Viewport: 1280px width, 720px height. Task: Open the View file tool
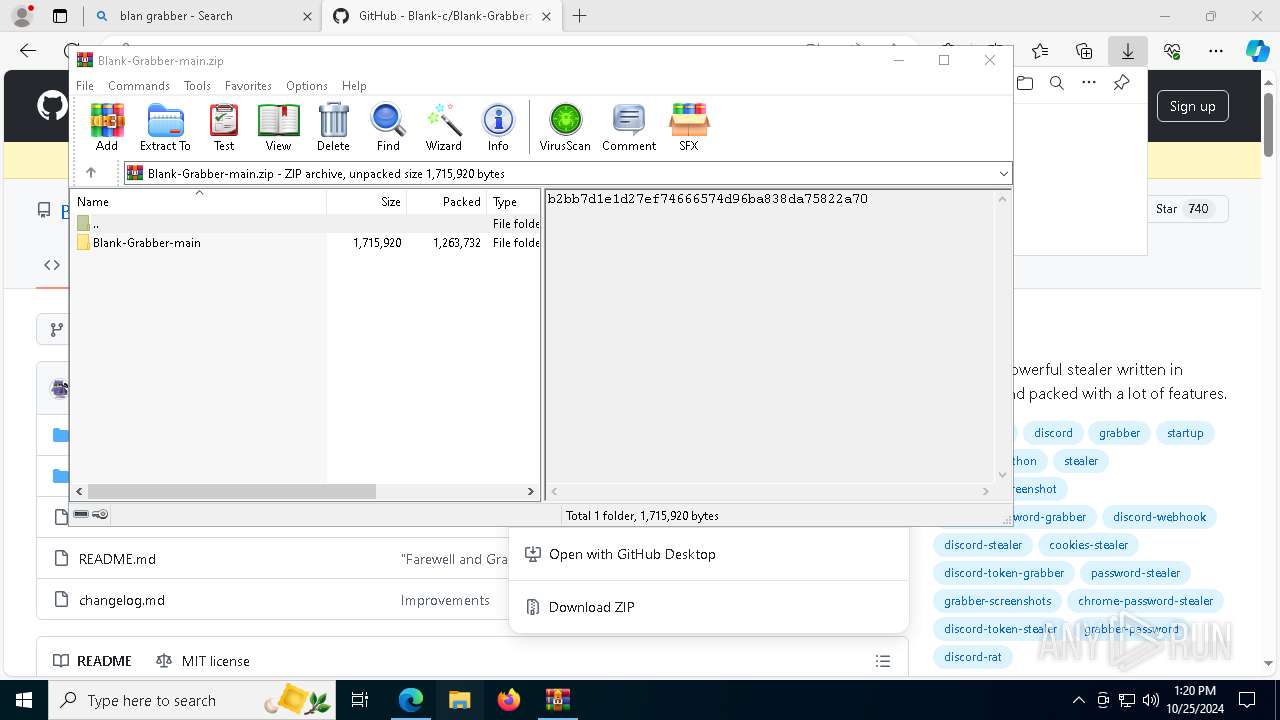point(278,127)
